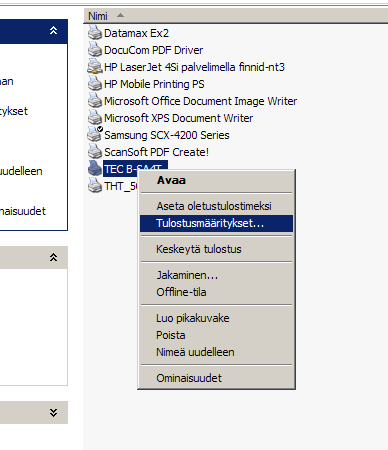This screenshot has width=388, height=450.
Task: Collapse the top blue task pane section
Action: click(53, 31)
